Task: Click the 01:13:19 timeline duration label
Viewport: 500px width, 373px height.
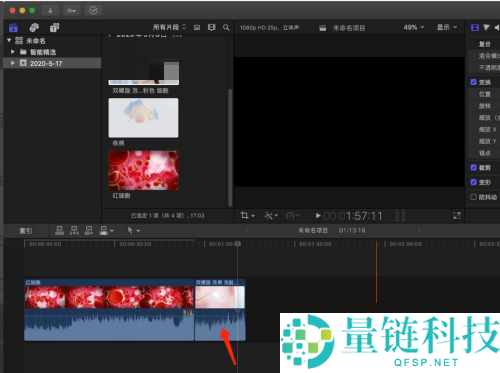Action: [352, 230]
